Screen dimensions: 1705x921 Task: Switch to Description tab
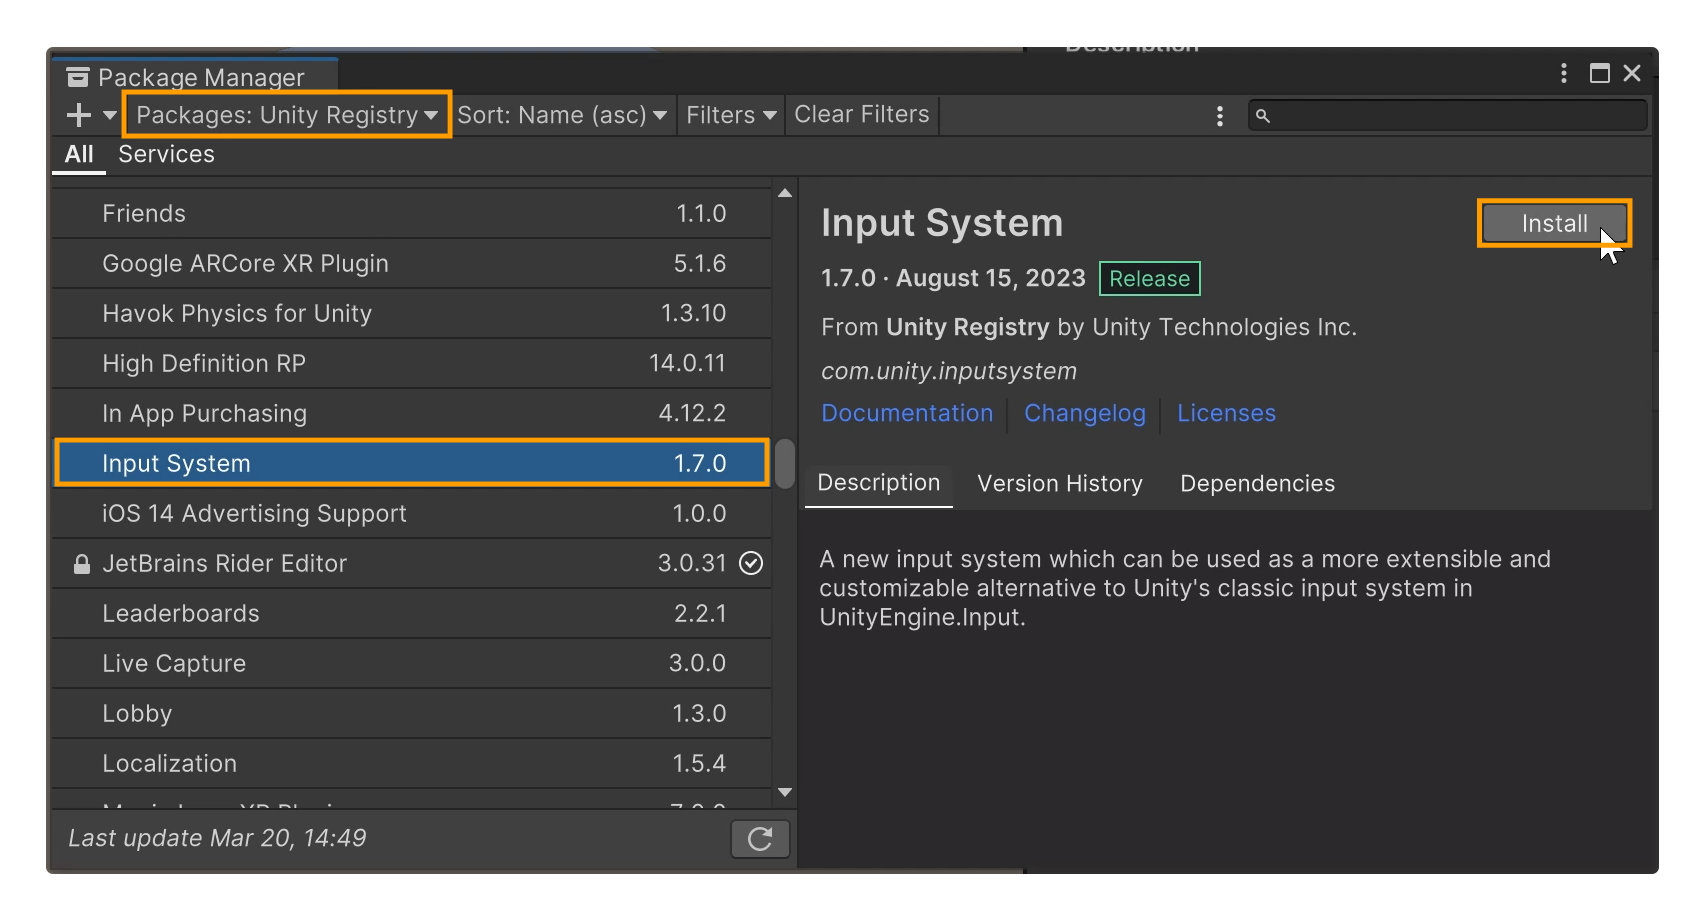(x=879, y=483)
